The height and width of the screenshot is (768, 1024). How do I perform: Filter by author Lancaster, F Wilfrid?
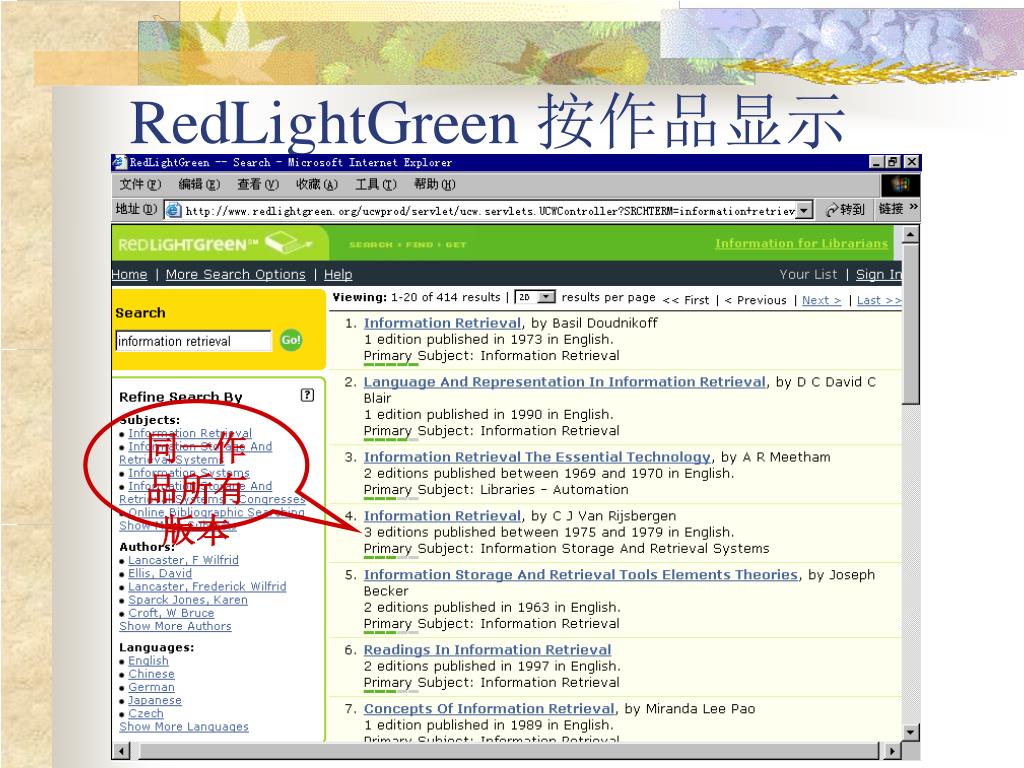pyautogui.click(x=184, y=560)
